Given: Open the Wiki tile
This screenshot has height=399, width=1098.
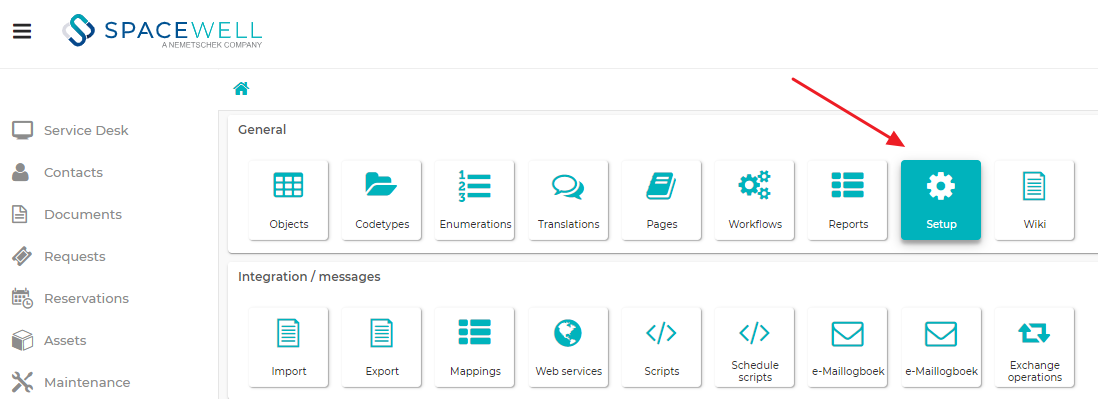Looking at the screenshot, I should coord(1034,200).
